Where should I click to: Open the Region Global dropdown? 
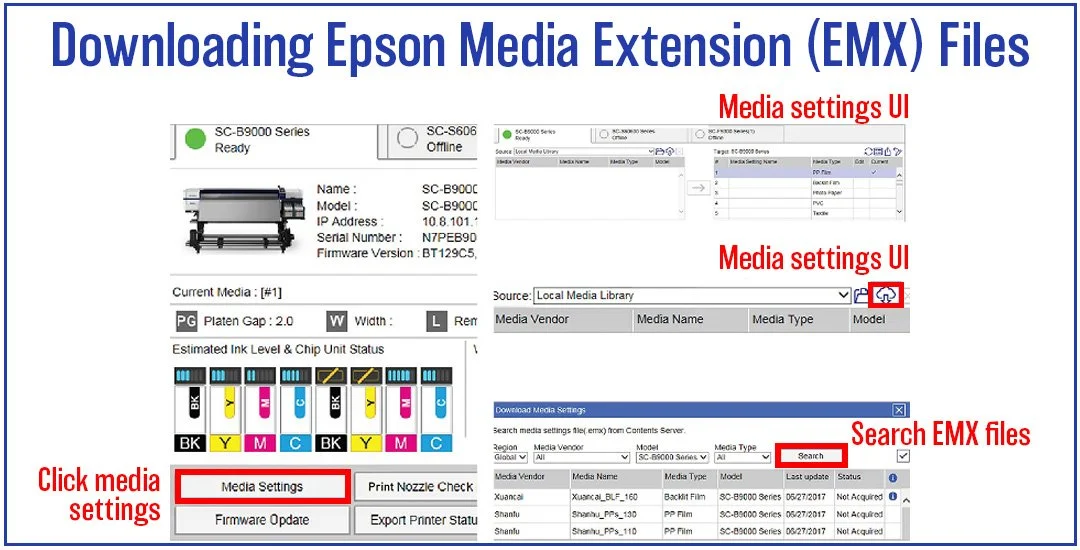pyautogui.click(x=510, y=457)
